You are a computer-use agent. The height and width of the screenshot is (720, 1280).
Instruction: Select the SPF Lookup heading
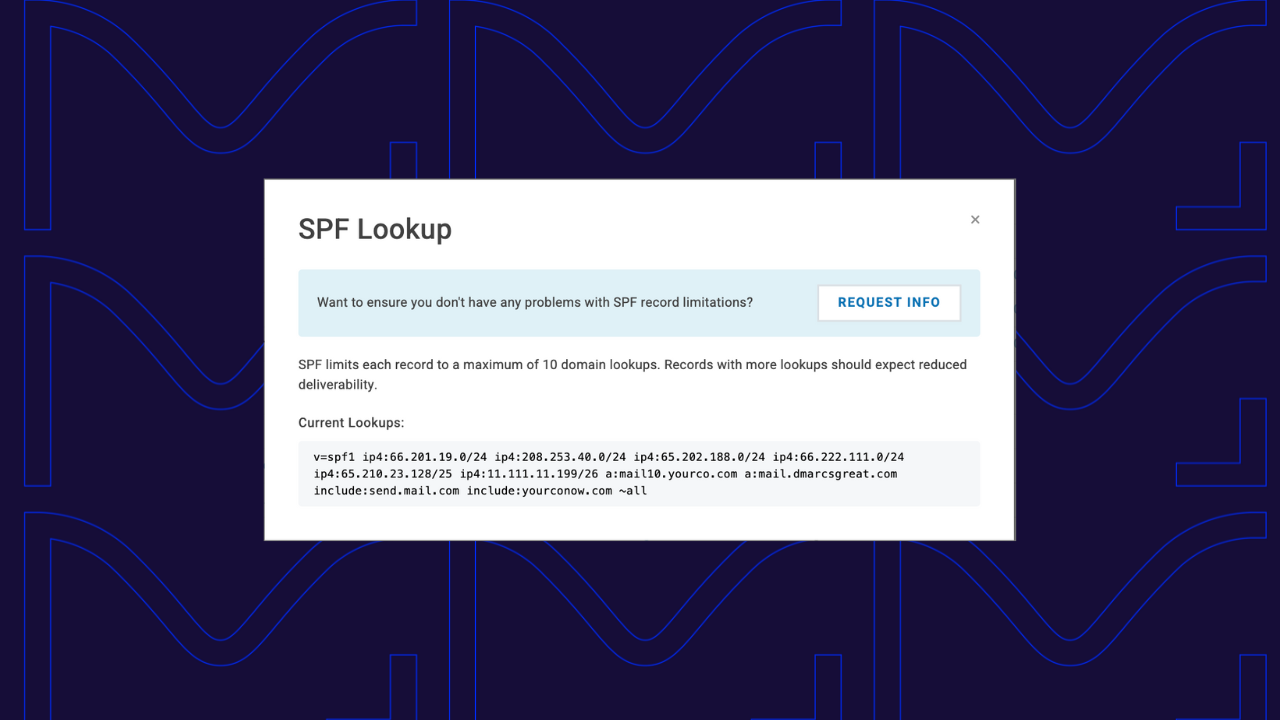click(374, 229)
